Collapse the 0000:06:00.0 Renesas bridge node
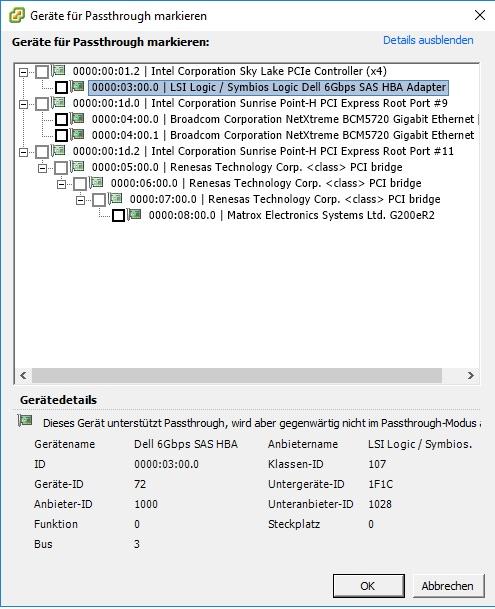The image size is (495, 609). (61, 184)
